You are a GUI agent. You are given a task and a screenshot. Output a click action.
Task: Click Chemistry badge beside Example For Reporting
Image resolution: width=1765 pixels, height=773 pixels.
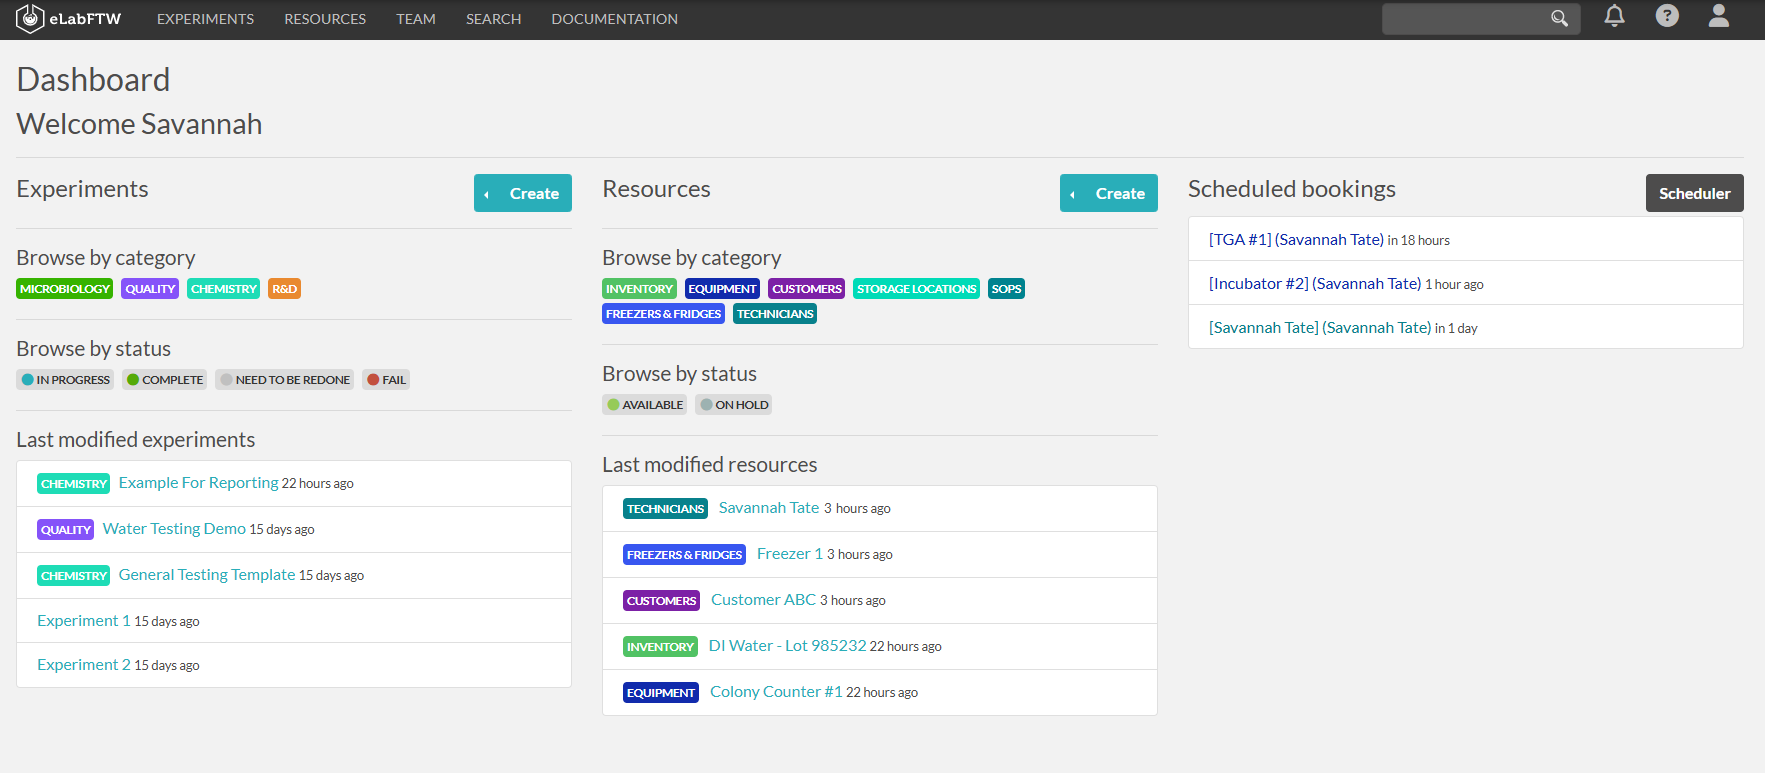point(74,484)
